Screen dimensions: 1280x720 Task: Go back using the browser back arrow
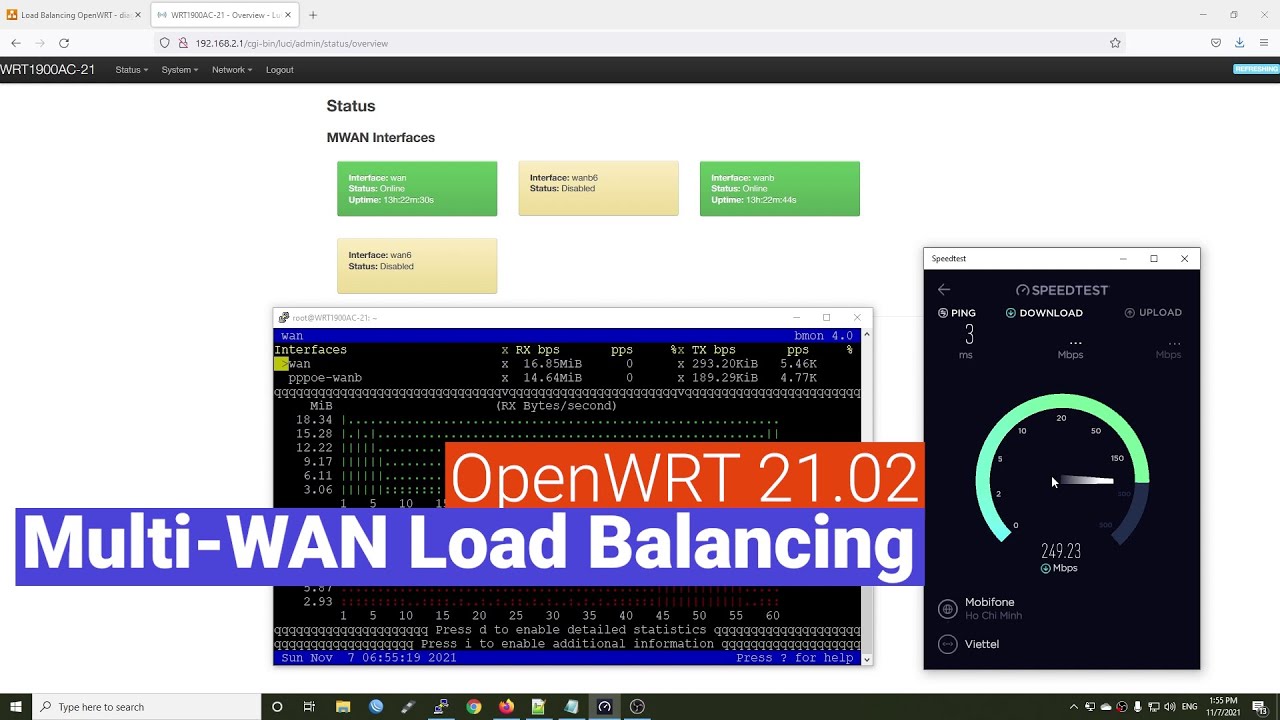point(16,43)
